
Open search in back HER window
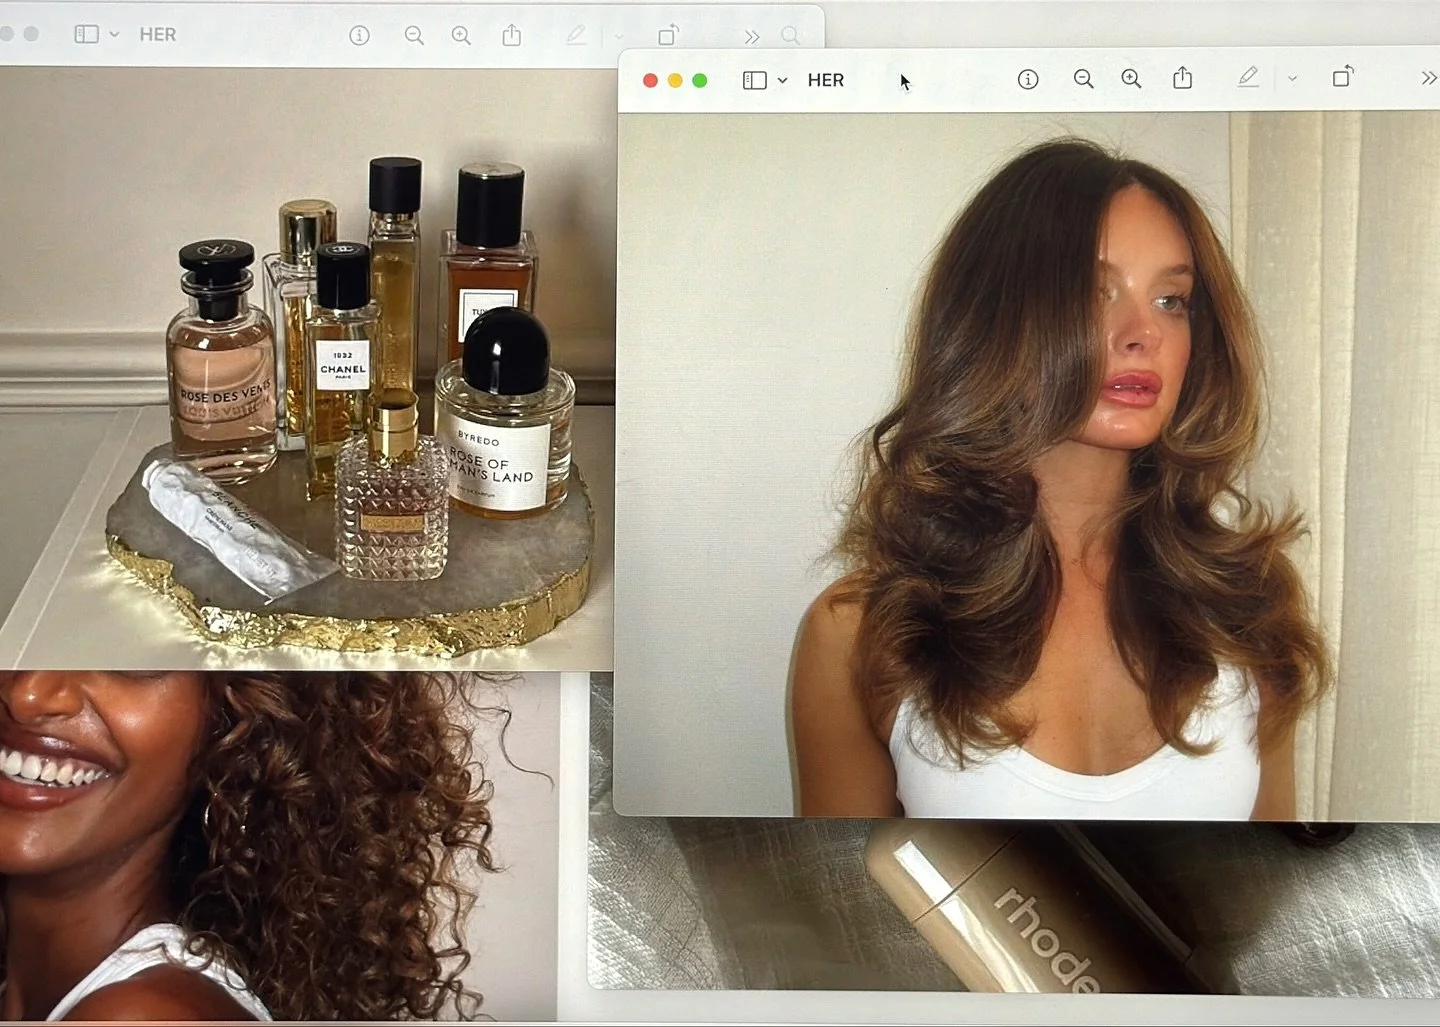tap(790, 36)
